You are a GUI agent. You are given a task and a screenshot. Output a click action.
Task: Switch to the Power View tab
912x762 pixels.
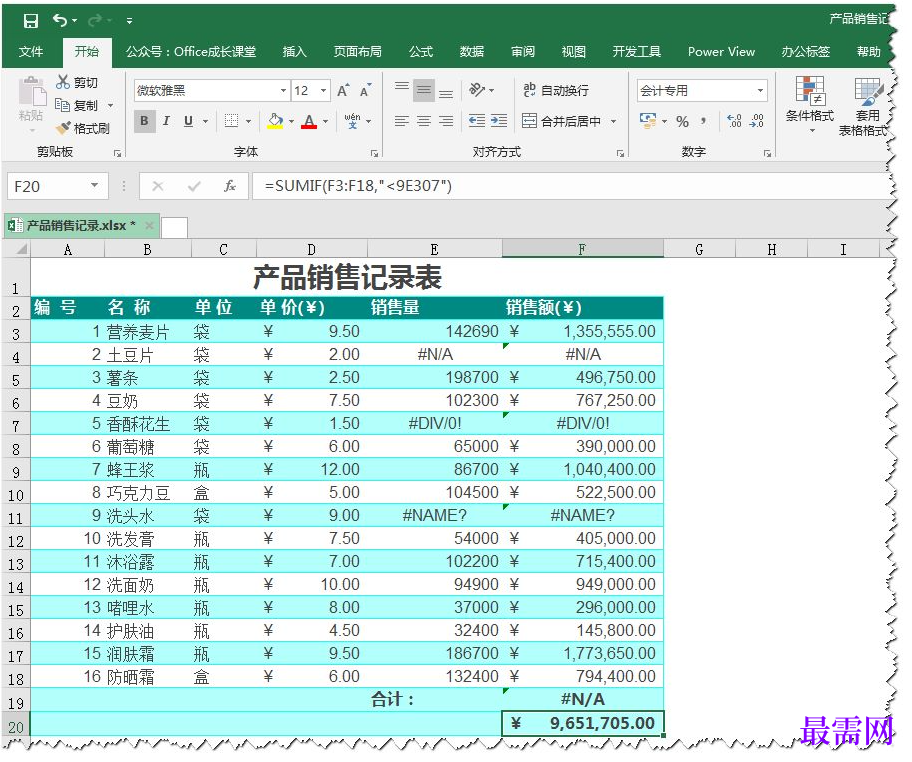(721, 52)
